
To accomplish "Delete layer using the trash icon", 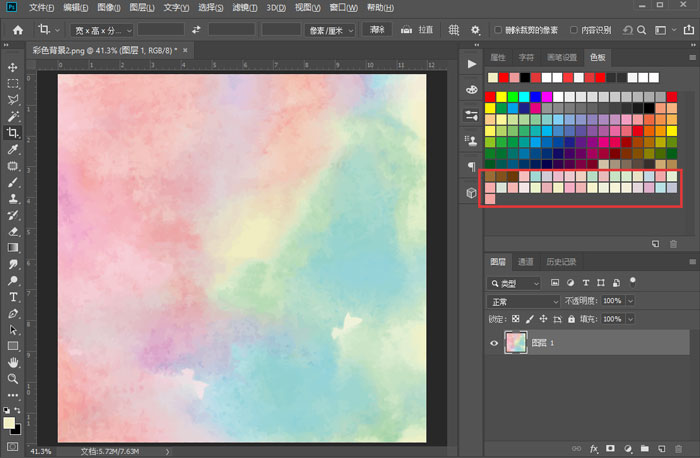I will click(x=679, y=449).
